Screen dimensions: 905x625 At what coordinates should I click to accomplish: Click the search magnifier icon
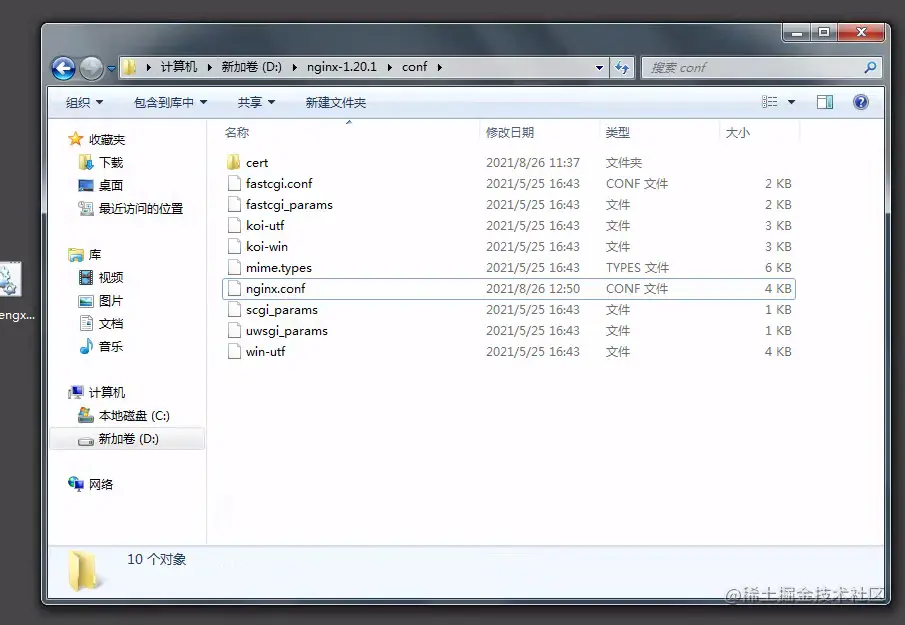pos(870,68)
